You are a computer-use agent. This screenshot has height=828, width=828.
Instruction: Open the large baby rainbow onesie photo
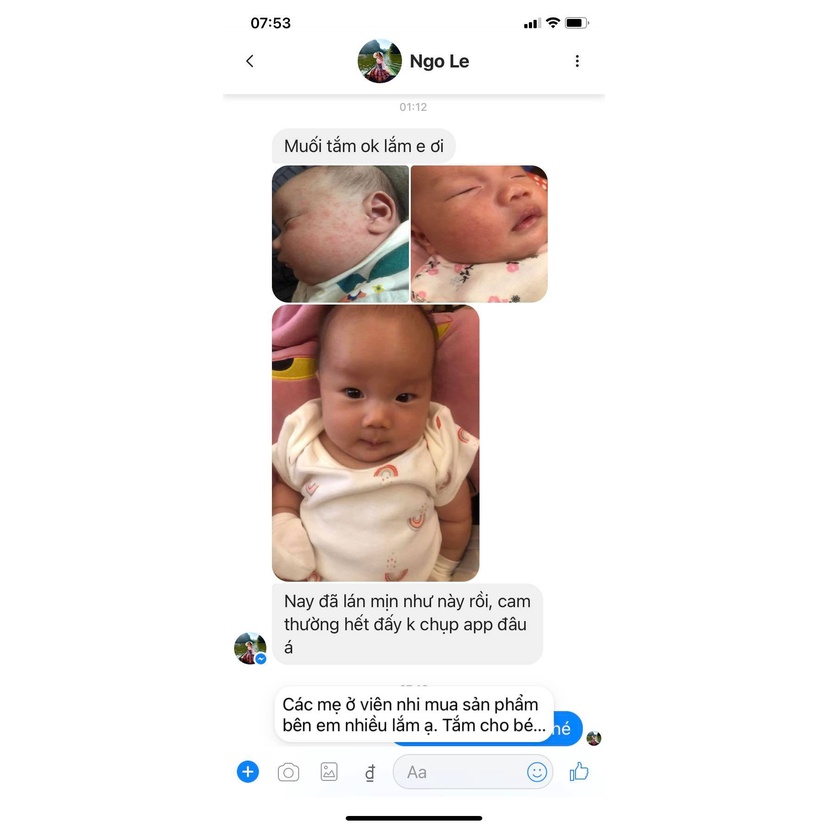coord(375,443)
